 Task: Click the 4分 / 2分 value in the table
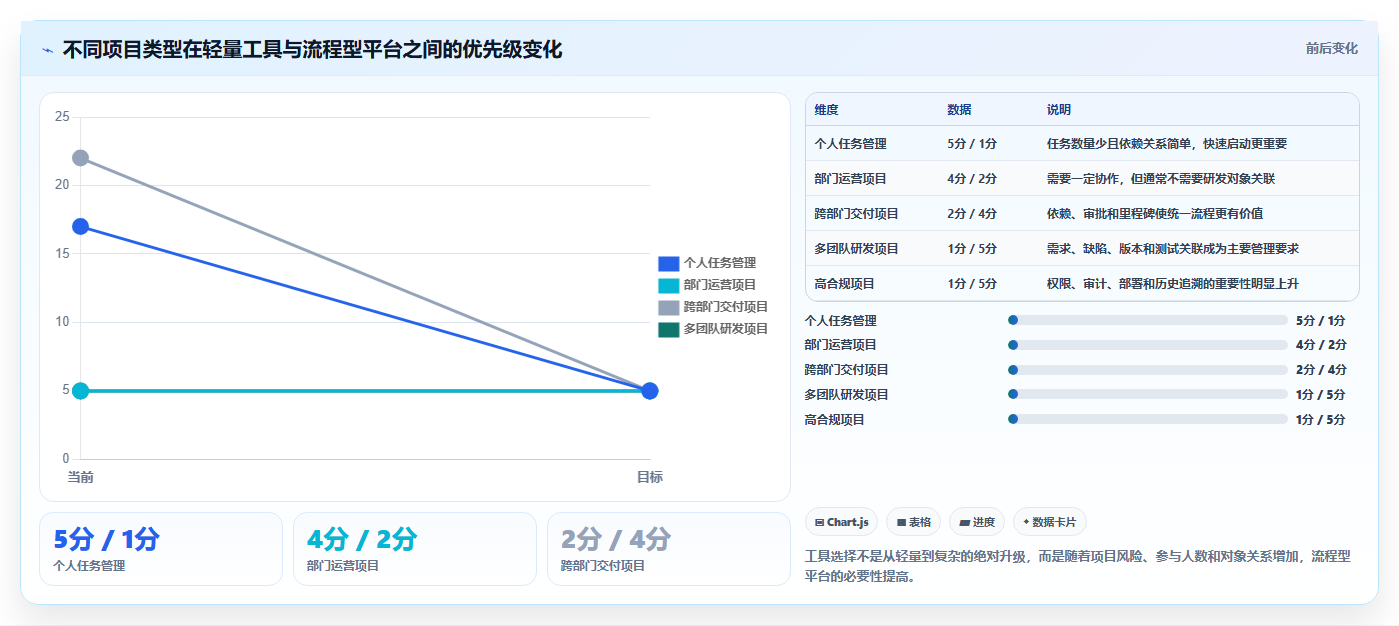pos(972,179)
